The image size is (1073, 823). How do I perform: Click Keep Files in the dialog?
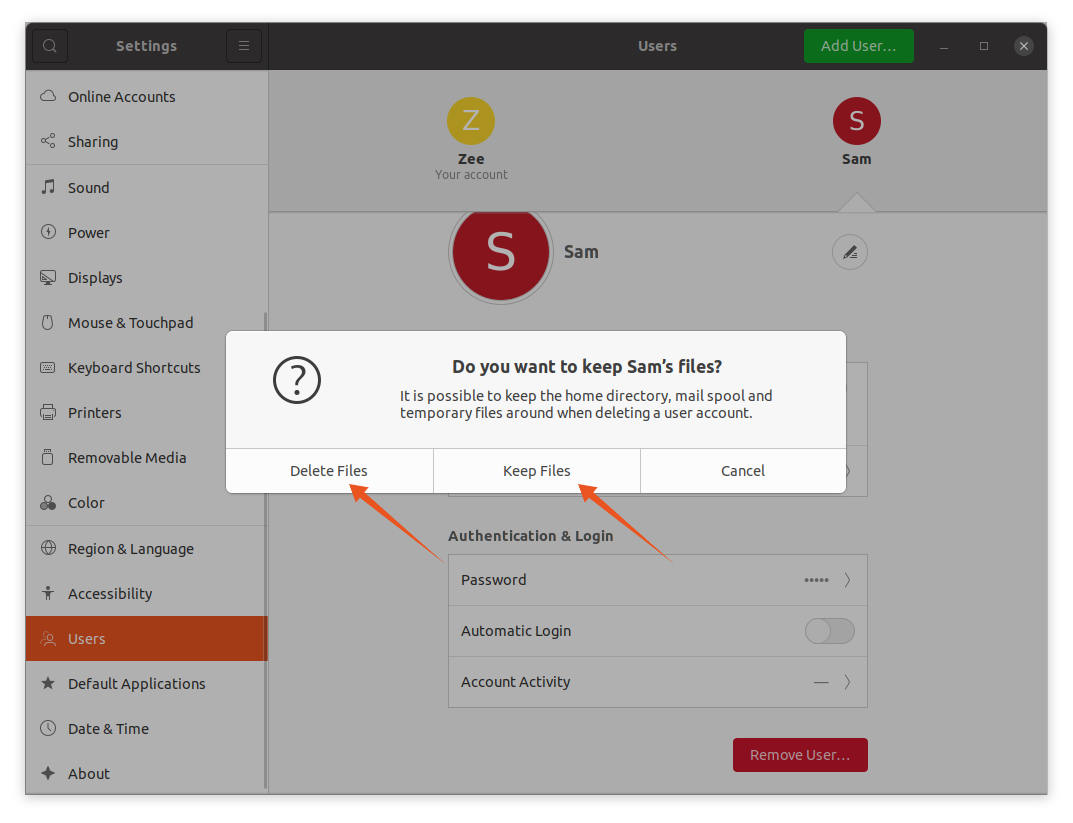(536, 470)
